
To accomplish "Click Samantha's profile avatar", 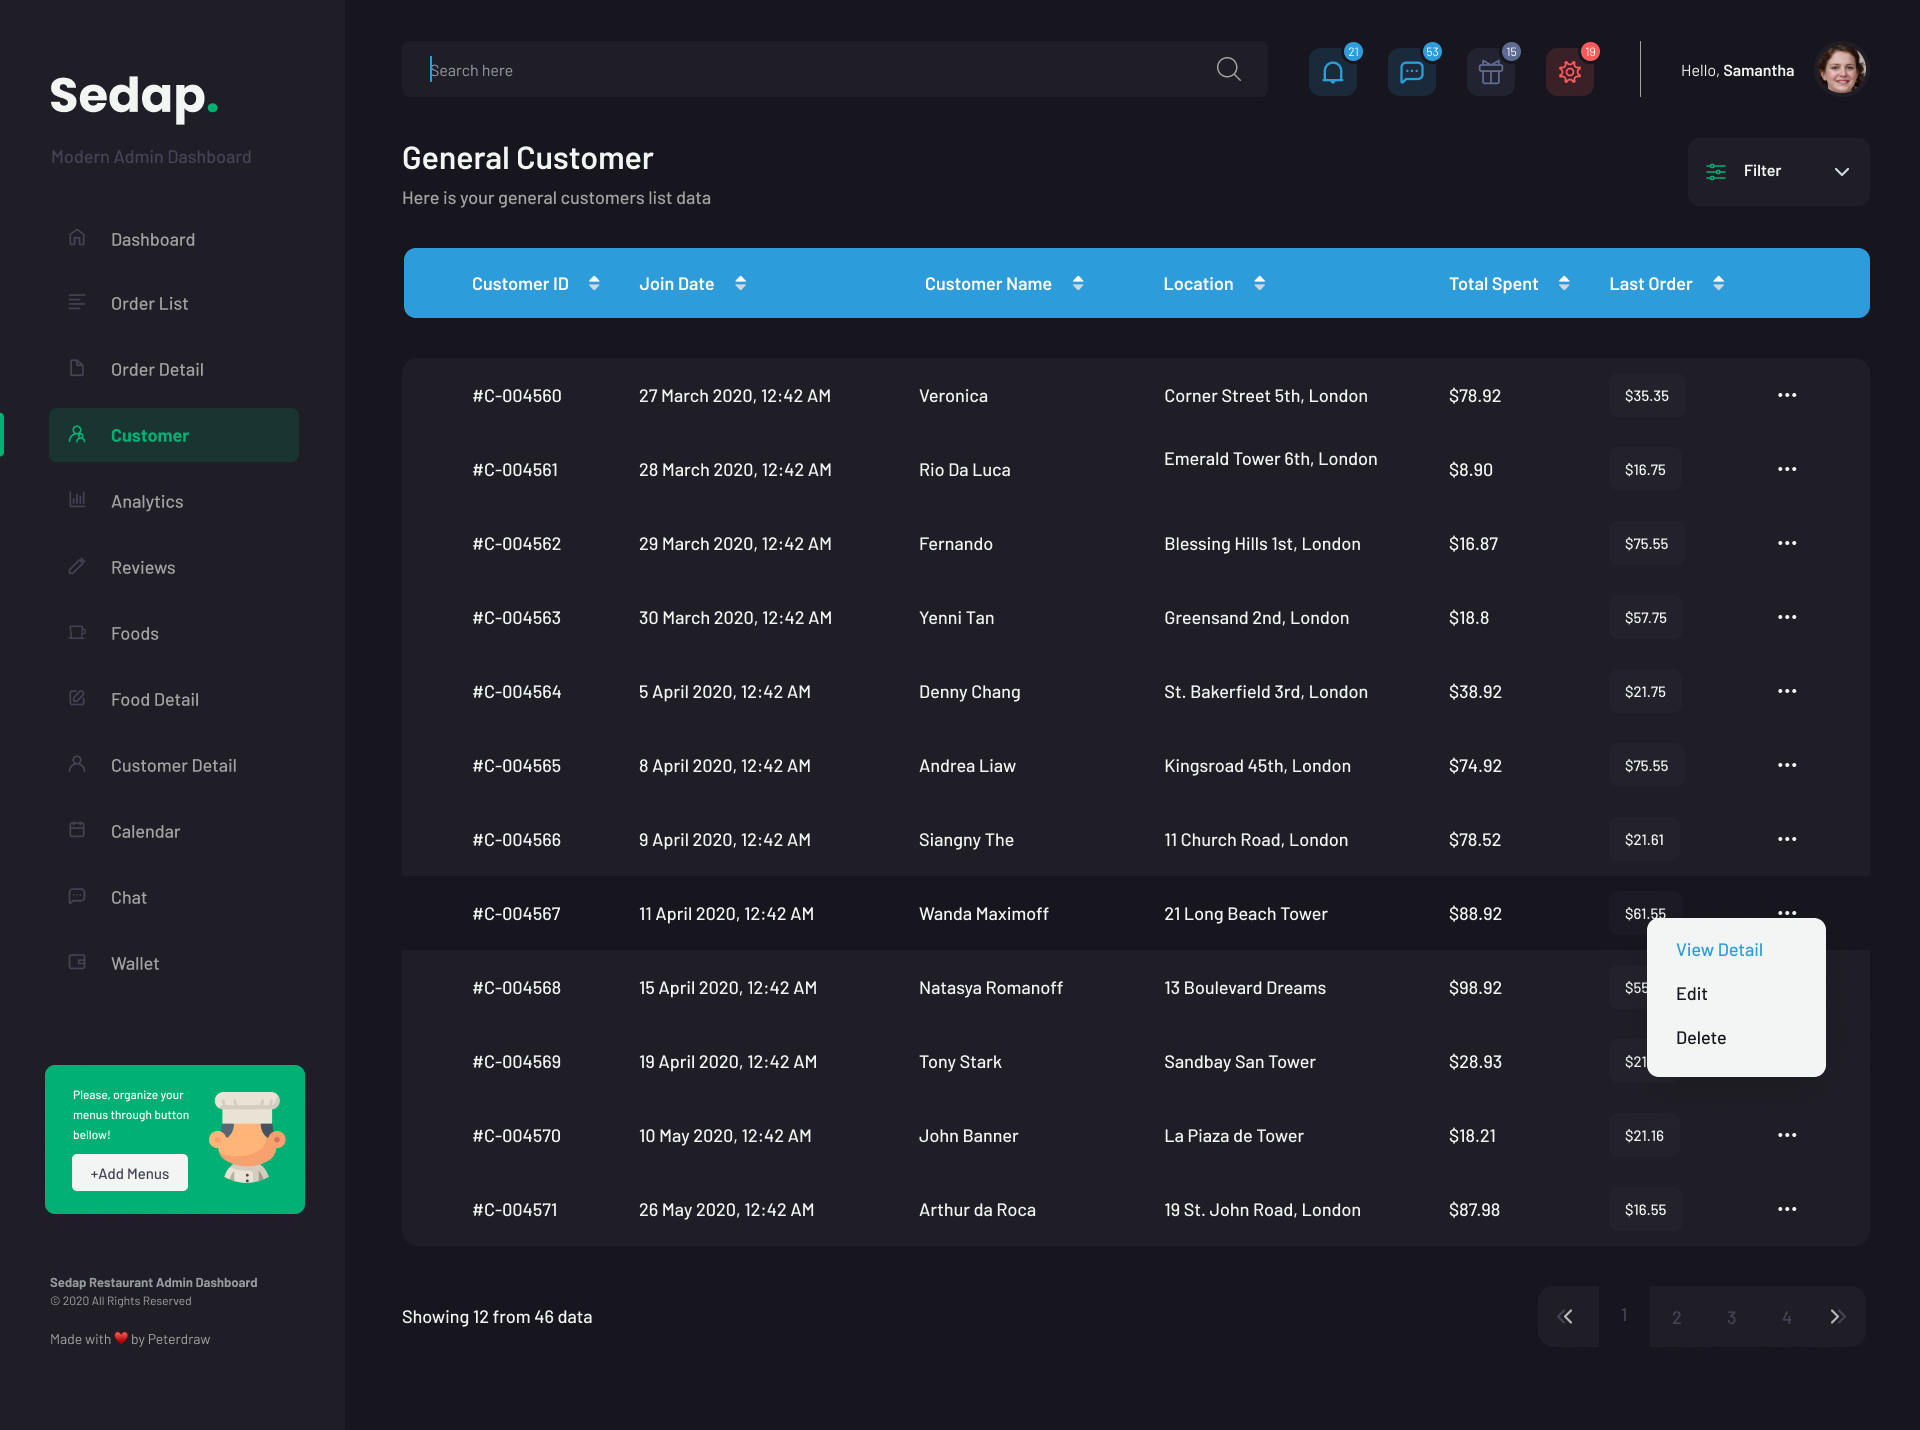I will tap(1841, 70).
